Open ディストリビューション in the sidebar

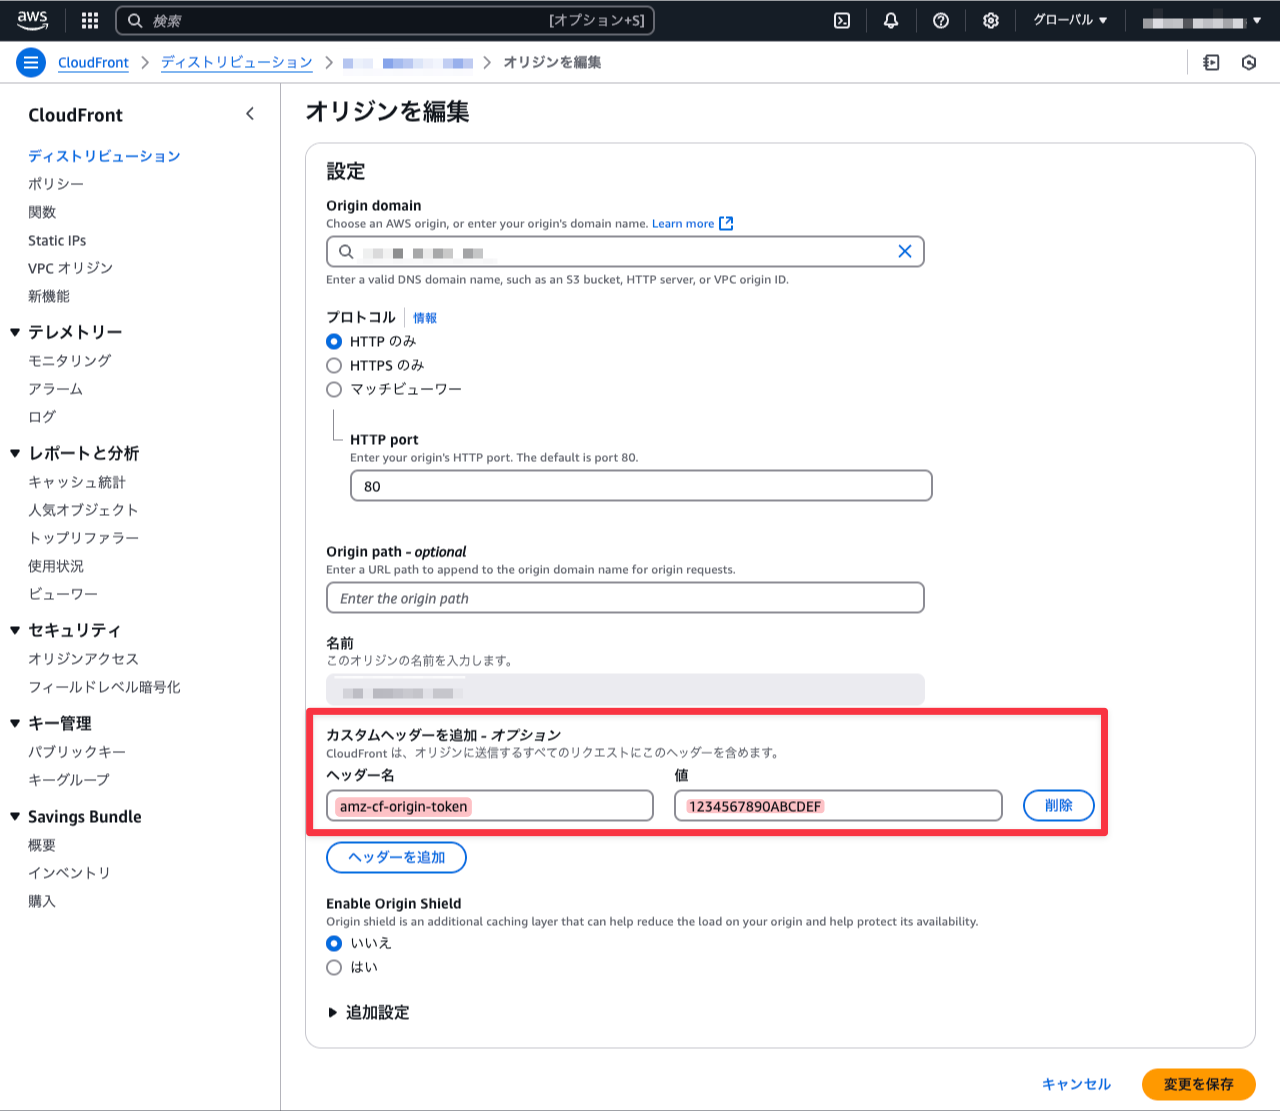(104, 156)
